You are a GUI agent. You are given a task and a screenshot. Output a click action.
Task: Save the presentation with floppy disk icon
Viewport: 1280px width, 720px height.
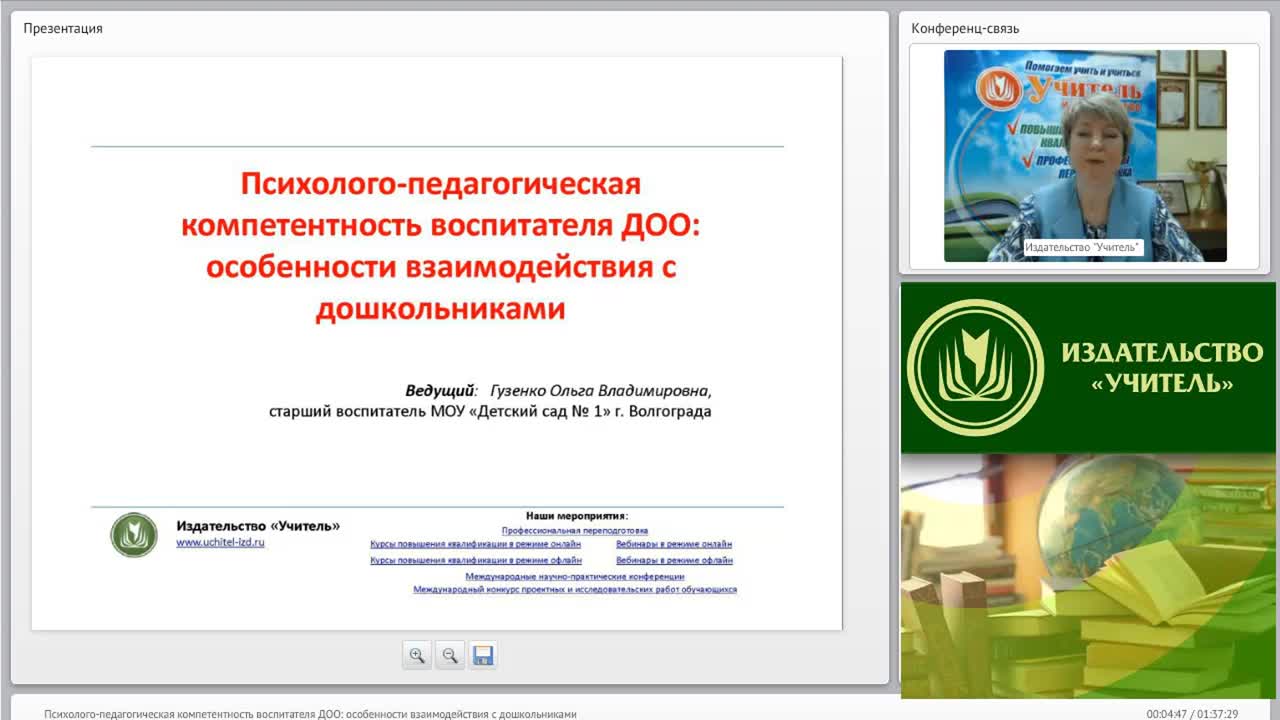tap(483, 655)
